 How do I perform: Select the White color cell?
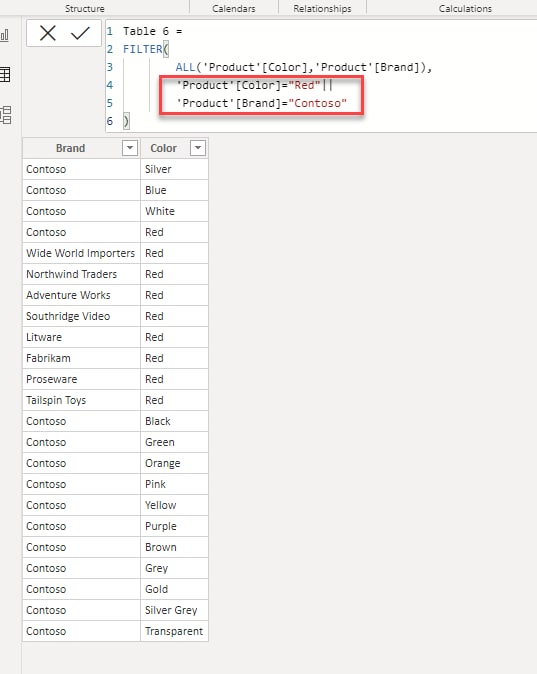pos(174,211)
